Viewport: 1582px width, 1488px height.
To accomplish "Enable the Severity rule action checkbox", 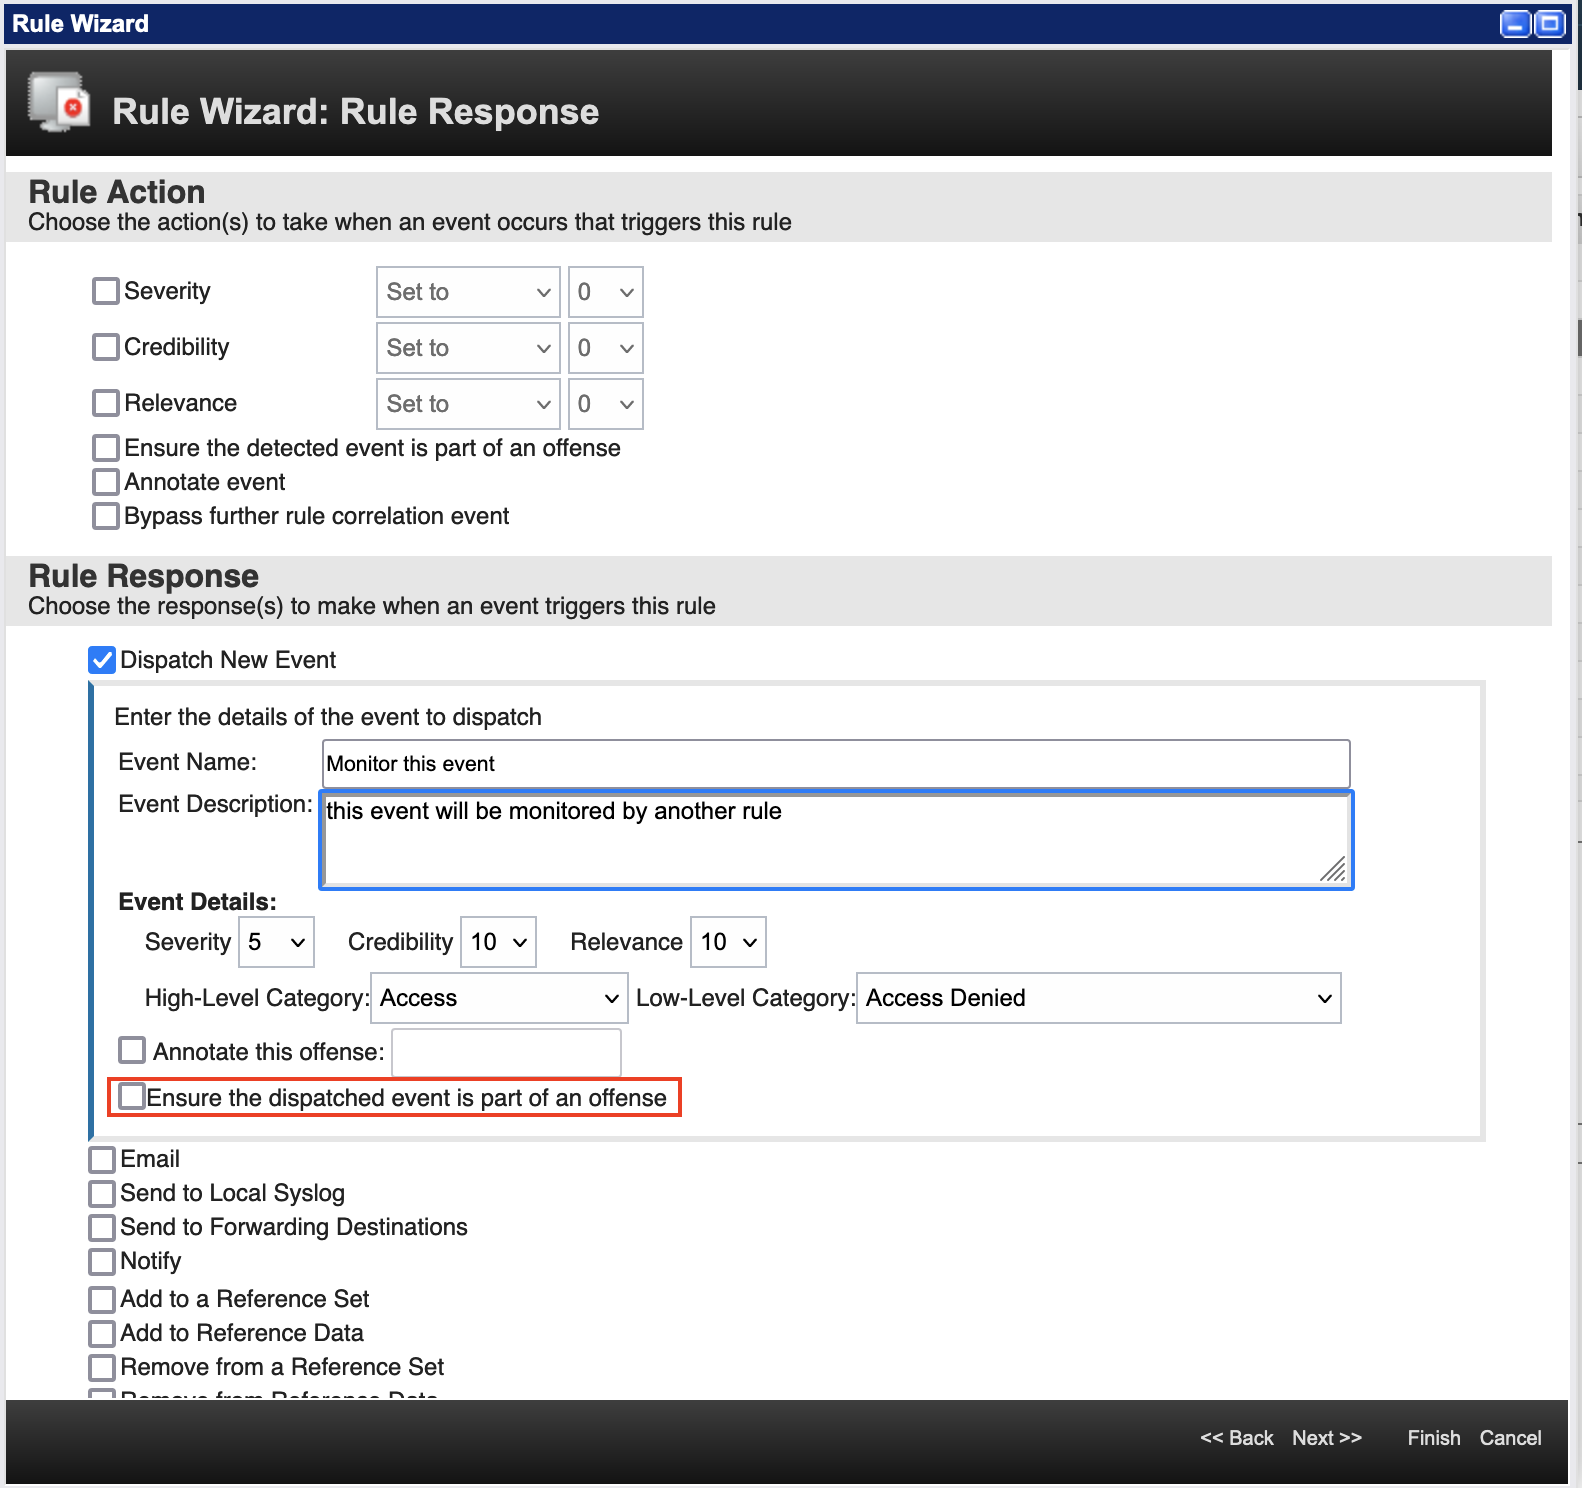I will (106, 291).
